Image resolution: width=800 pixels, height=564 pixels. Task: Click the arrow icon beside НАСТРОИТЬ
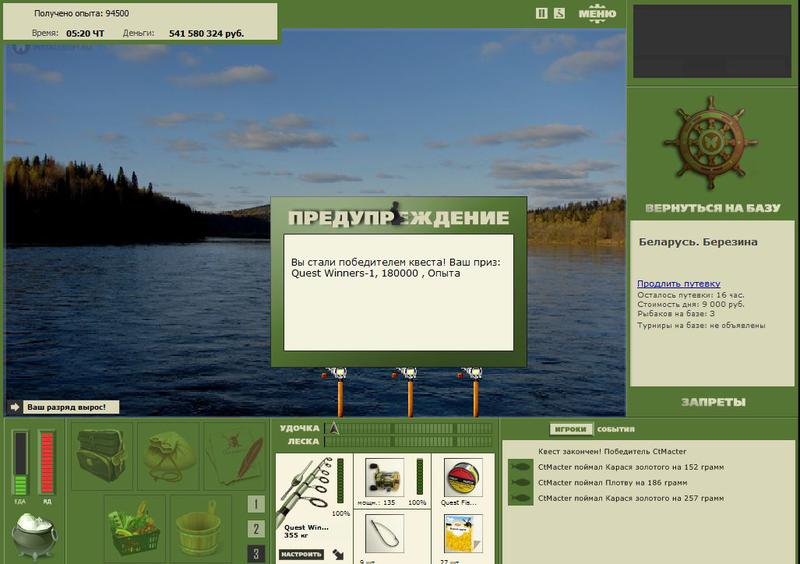(x=338, y=554)
